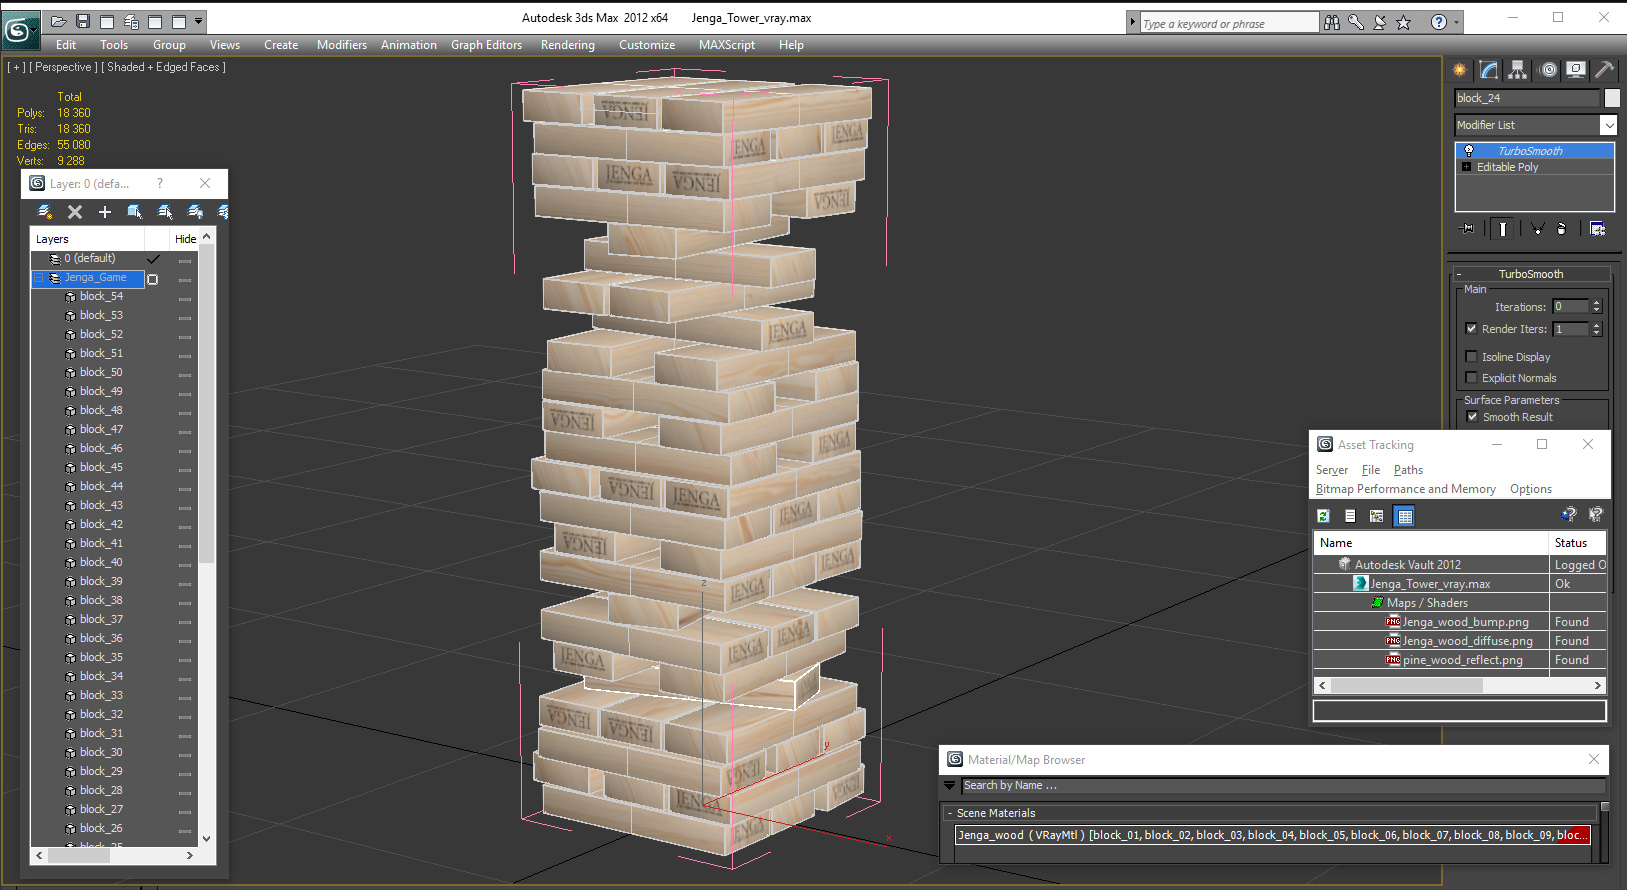Collapse Jenga_Game layer tree node
Screen dimensions: 1627x890
(39, 278)
